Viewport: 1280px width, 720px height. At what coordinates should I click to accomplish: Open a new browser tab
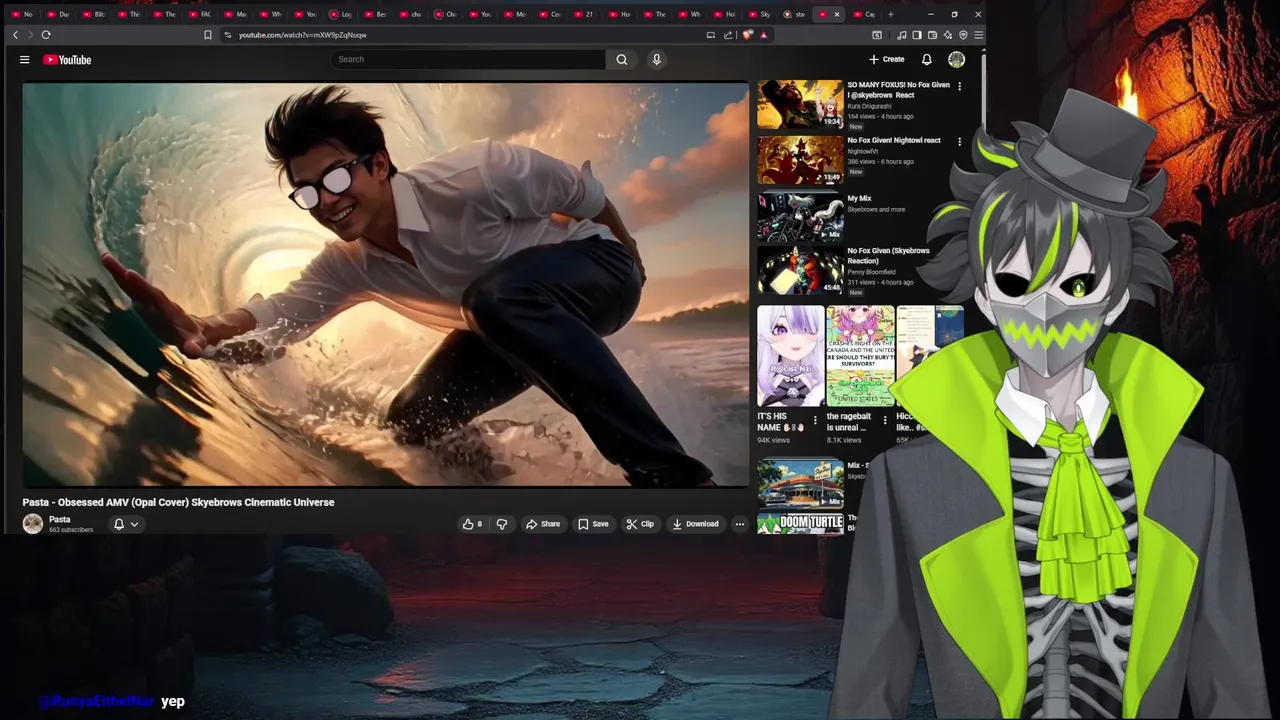coord(890,14)
